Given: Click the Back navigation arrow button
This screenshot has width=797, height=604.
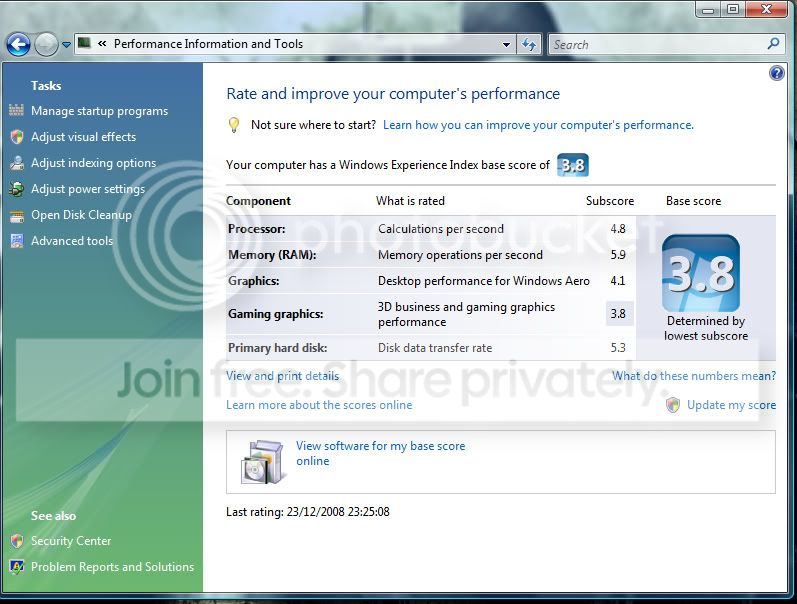Looking at the screenshot, I should (x=18, y=45).
